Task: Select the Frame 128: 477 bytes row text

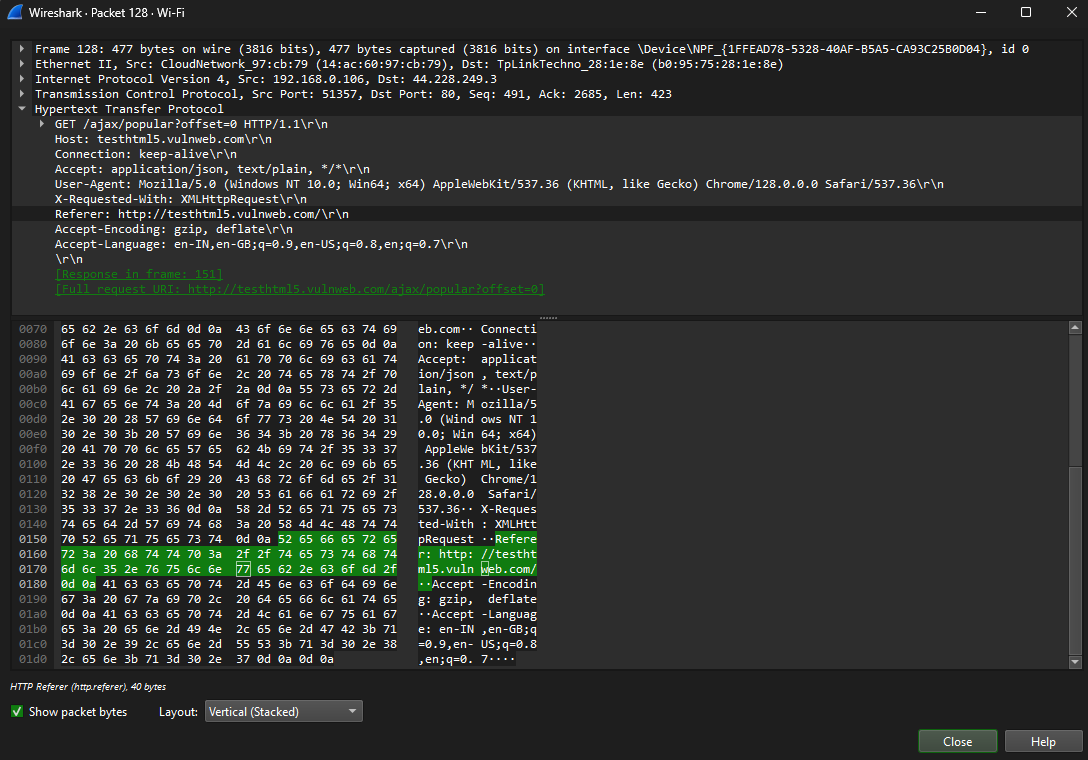Action: click(x=532, y=49)
